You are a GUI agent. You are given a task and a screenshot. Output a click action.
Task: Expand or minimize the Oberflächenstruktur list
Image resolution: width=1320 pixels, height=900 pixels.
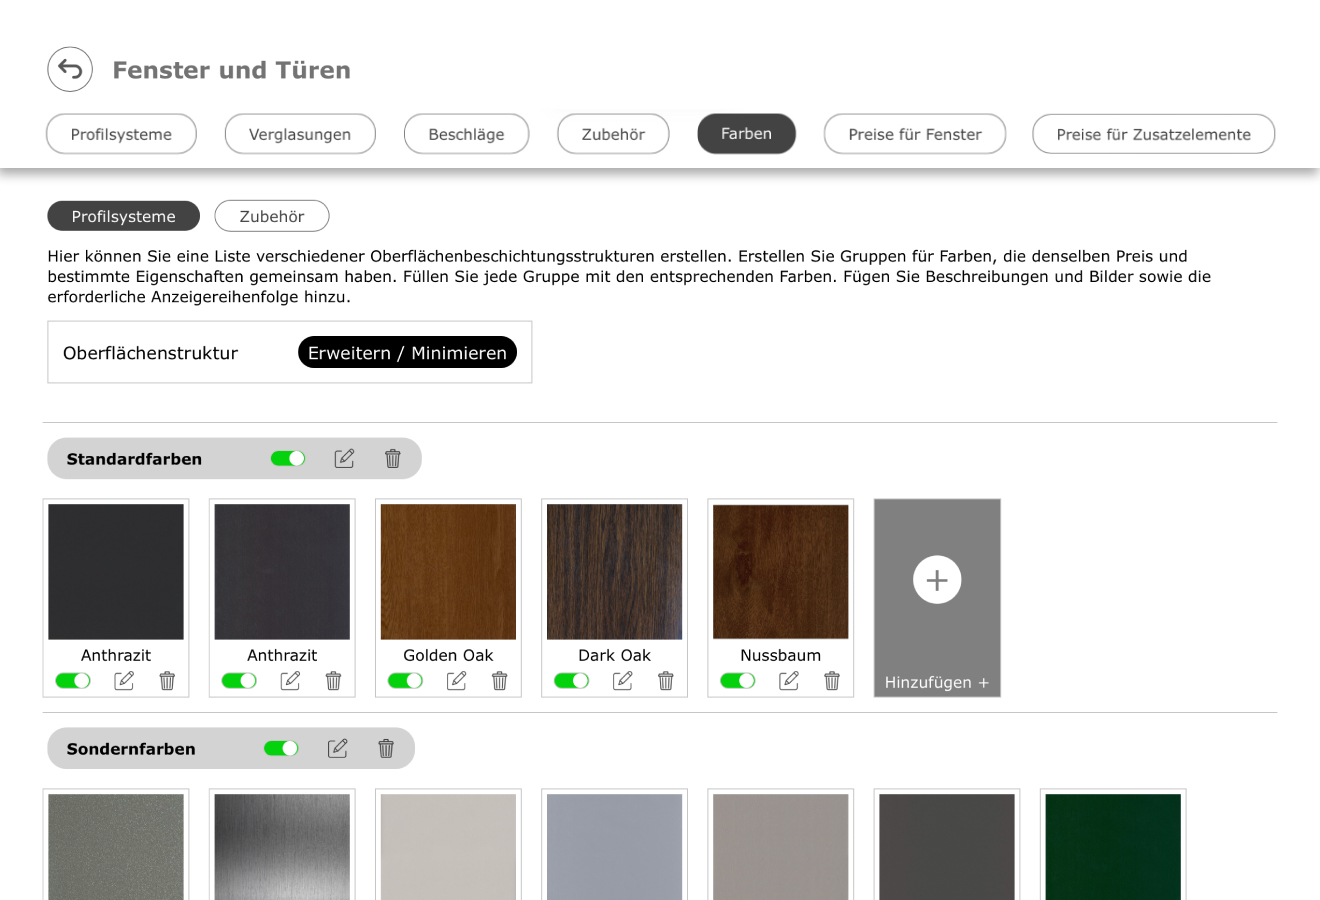click(x=407, y=352)
